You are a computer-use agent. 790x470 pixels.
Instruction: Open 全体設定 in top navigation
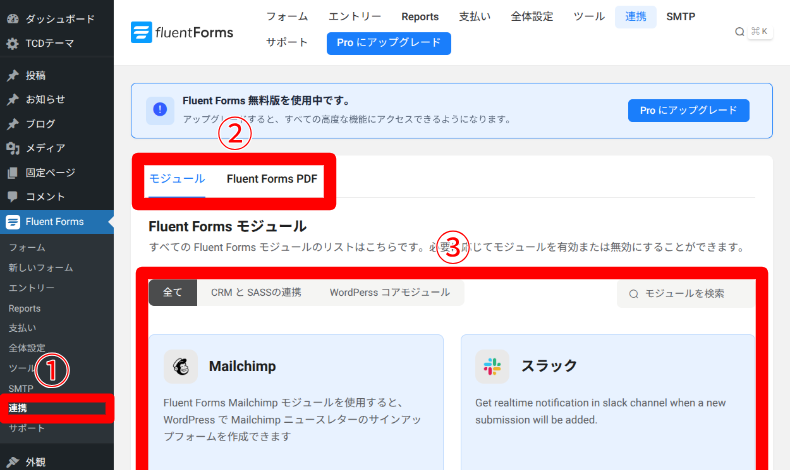pyautogui.click(x=532, y=17)
